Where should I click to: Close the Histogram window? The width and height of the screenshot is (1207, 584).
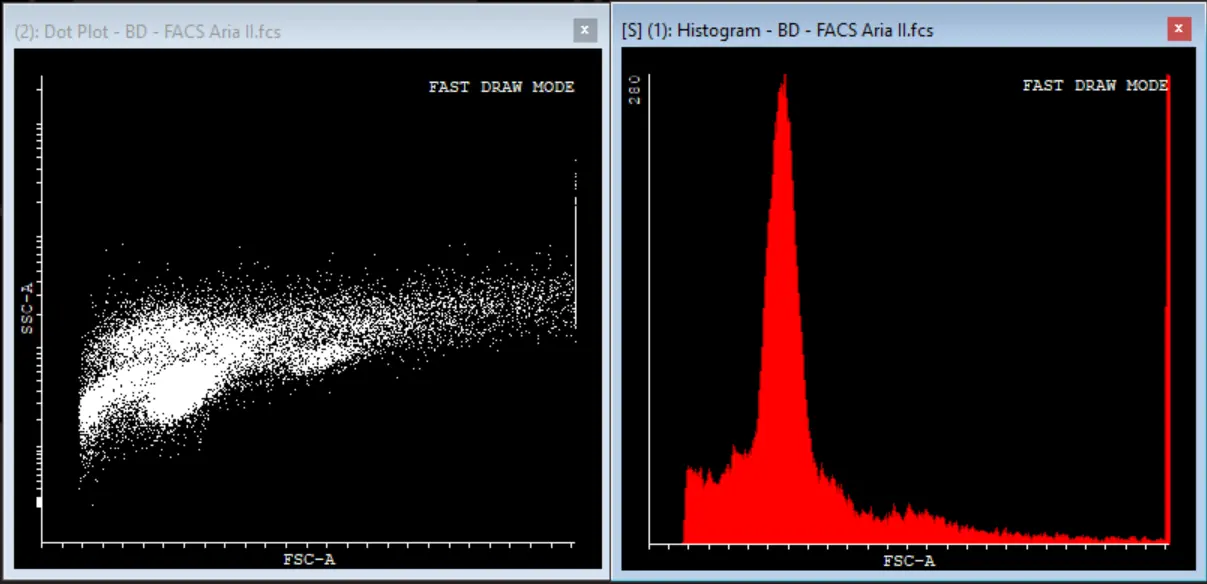(1178, 29)
